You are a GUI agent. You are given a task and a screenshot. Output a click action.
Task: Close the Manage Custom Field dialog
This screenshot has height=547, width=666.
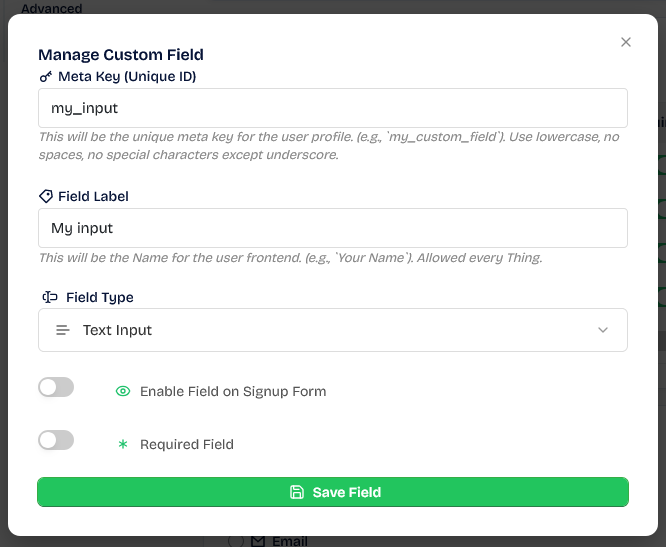tap(626, 42)
